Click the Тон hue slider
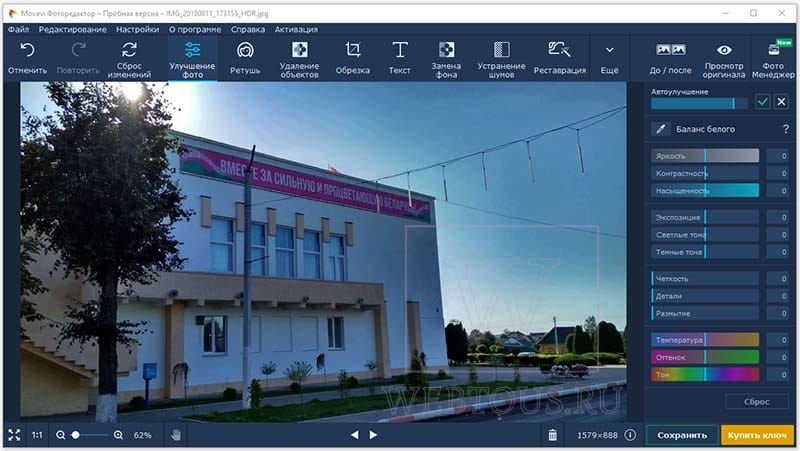The image size is (800, 451). (x=705, y=374)
